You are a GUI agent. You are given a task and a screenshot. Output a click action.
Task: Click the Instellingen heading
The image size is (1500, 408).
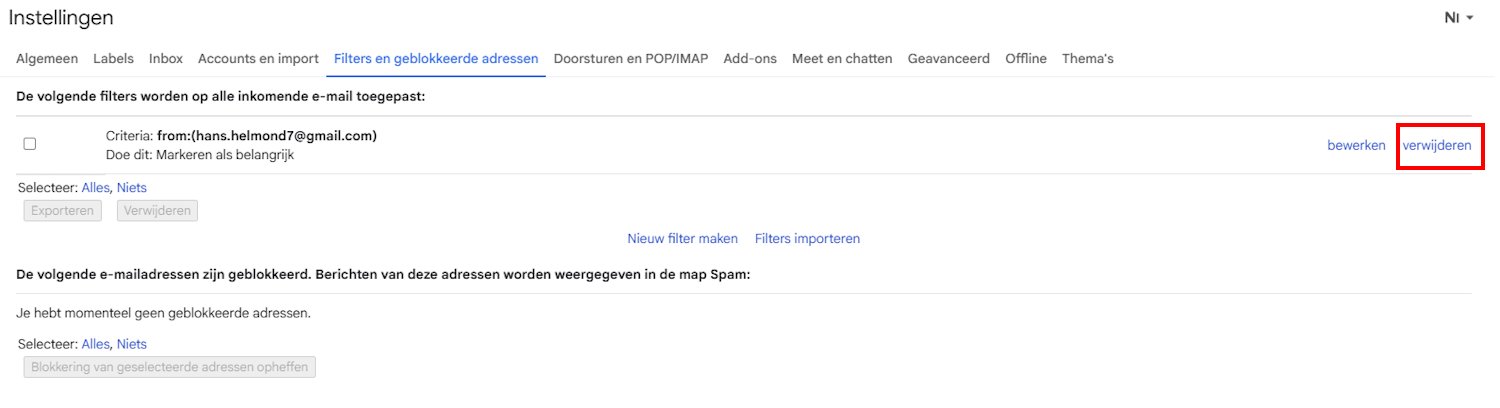tap(61, 18)
